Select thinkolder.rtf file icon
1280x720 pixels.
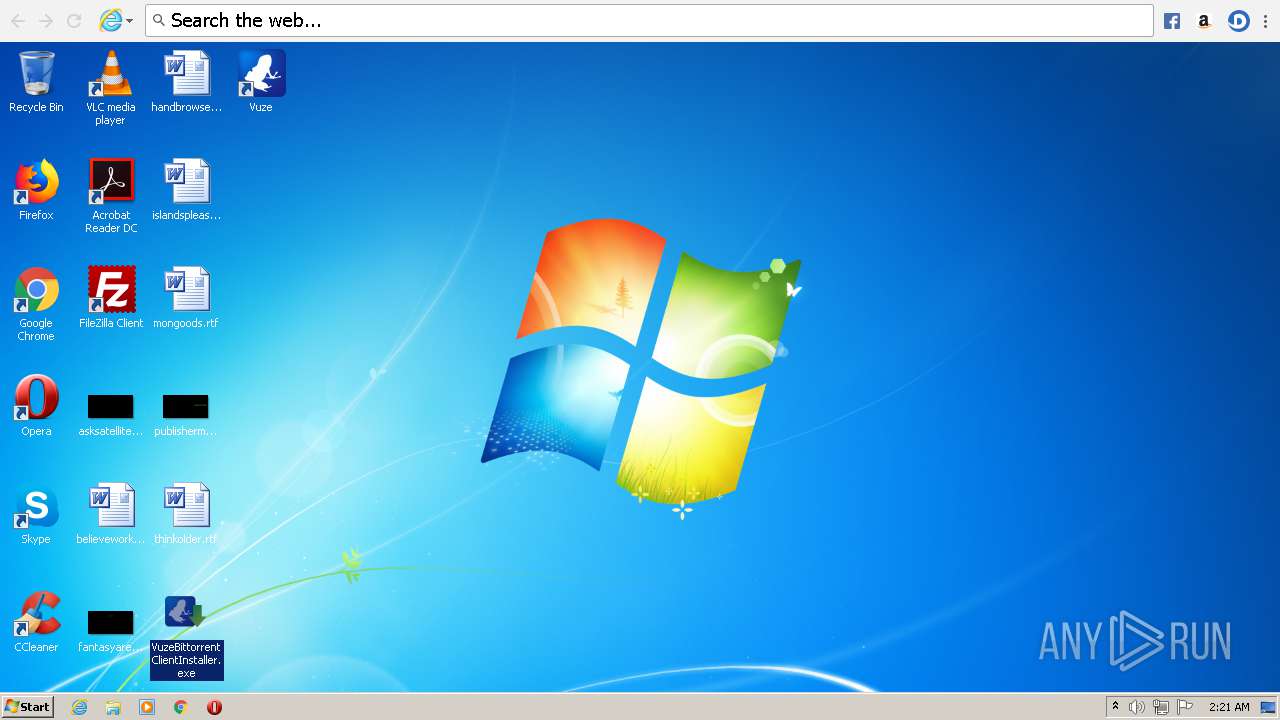(x=186, y=514)
